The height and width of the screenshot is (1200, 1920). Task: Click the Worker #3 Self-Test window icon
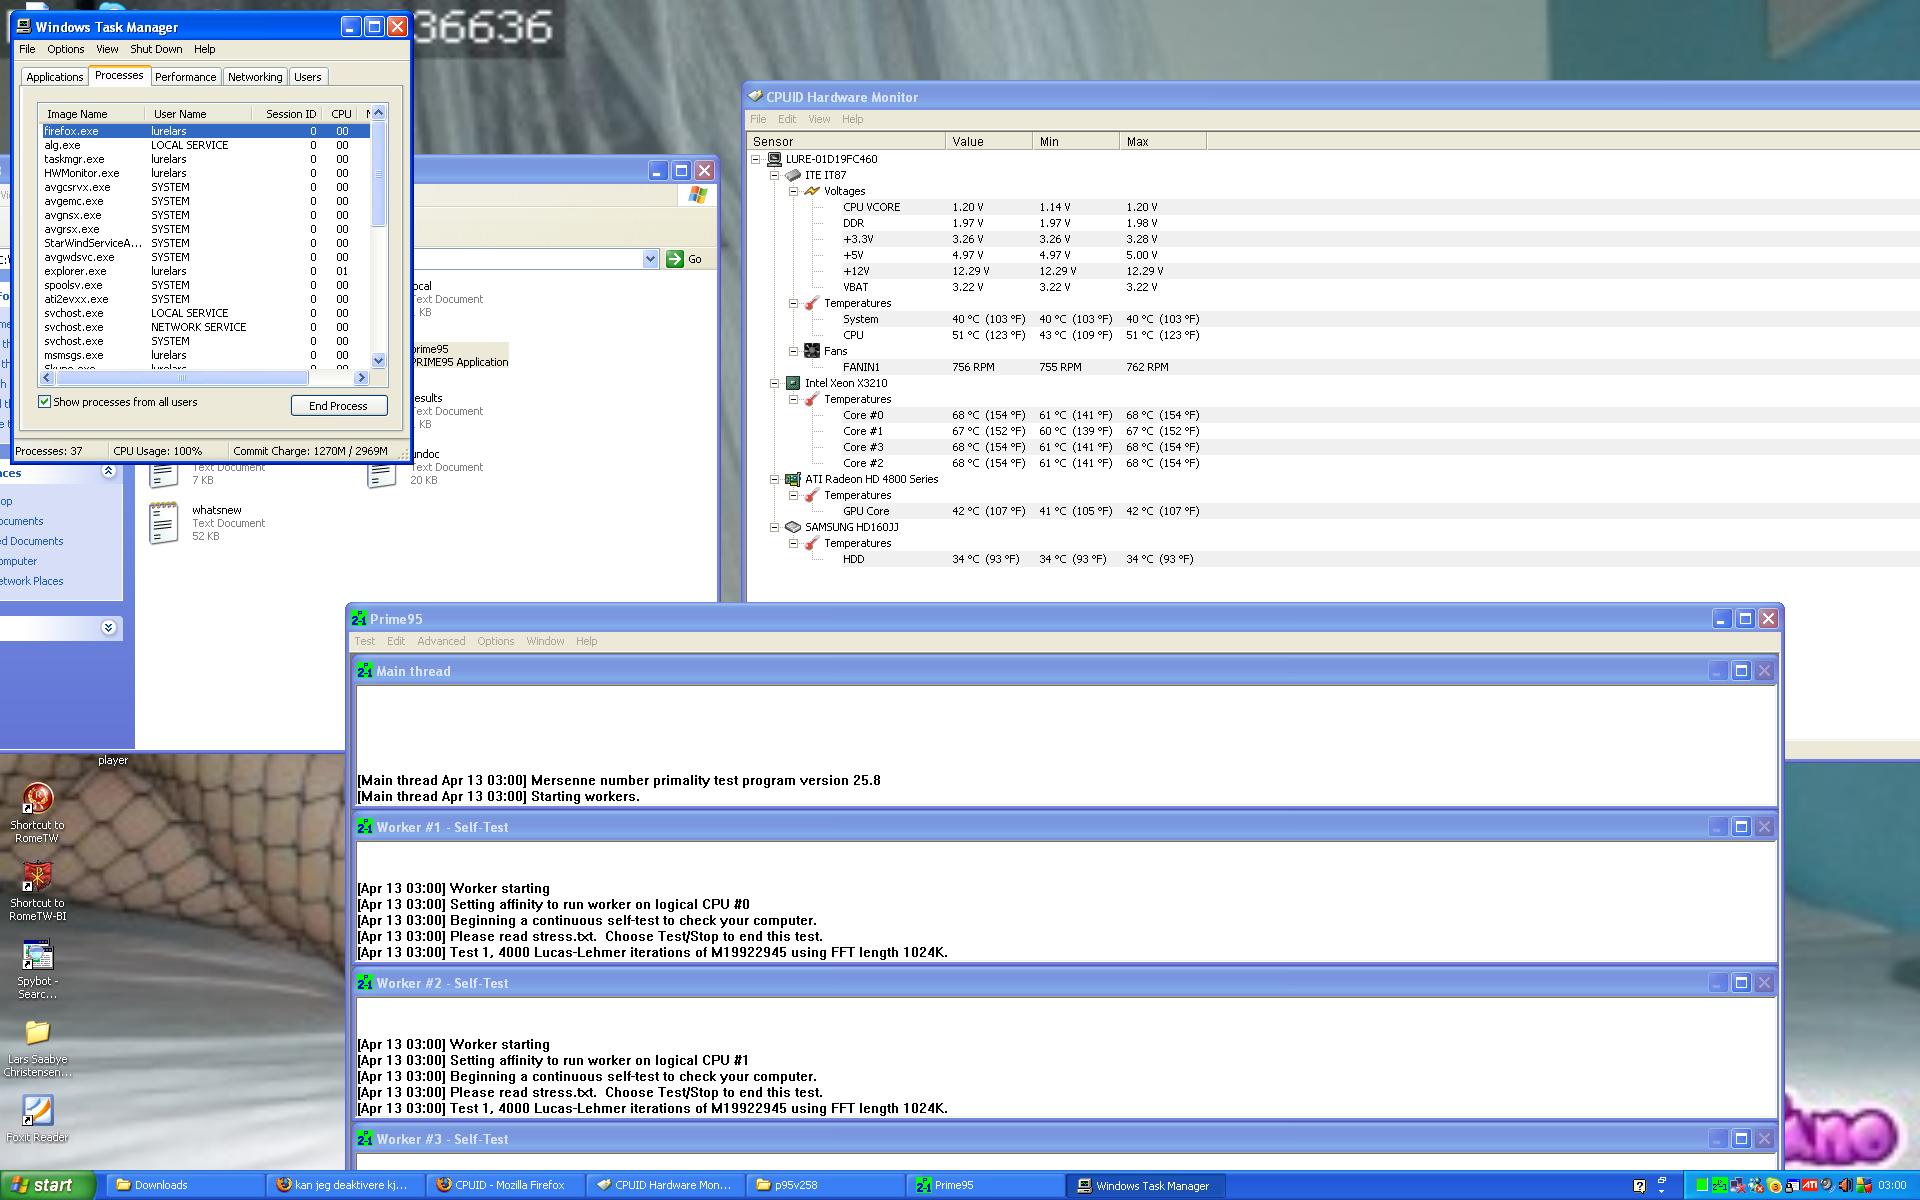(x=365, y=1139)
